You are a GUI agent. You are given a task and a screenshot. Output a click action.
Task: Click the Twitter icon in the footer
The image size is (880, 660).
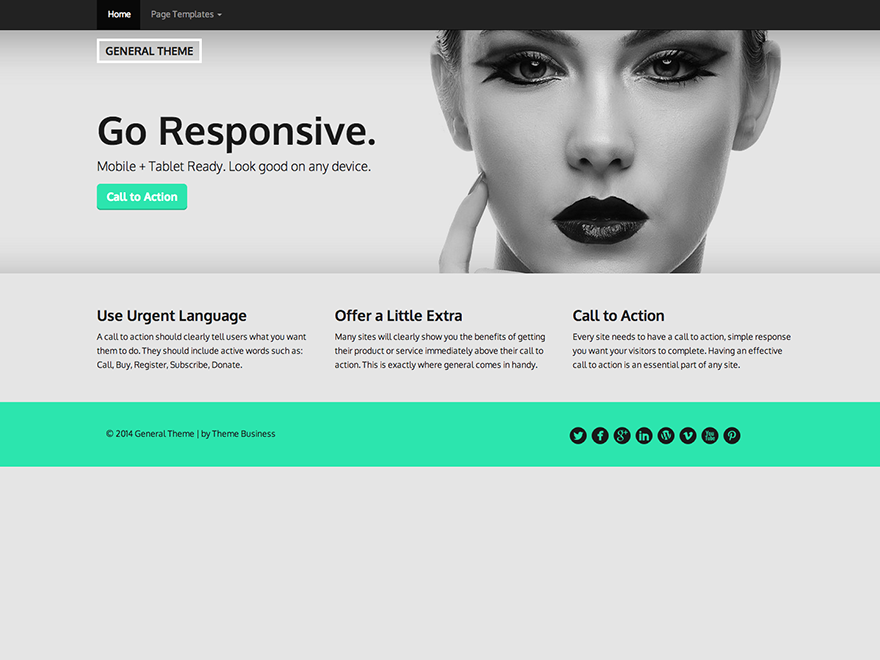click(x=578, y=435)
